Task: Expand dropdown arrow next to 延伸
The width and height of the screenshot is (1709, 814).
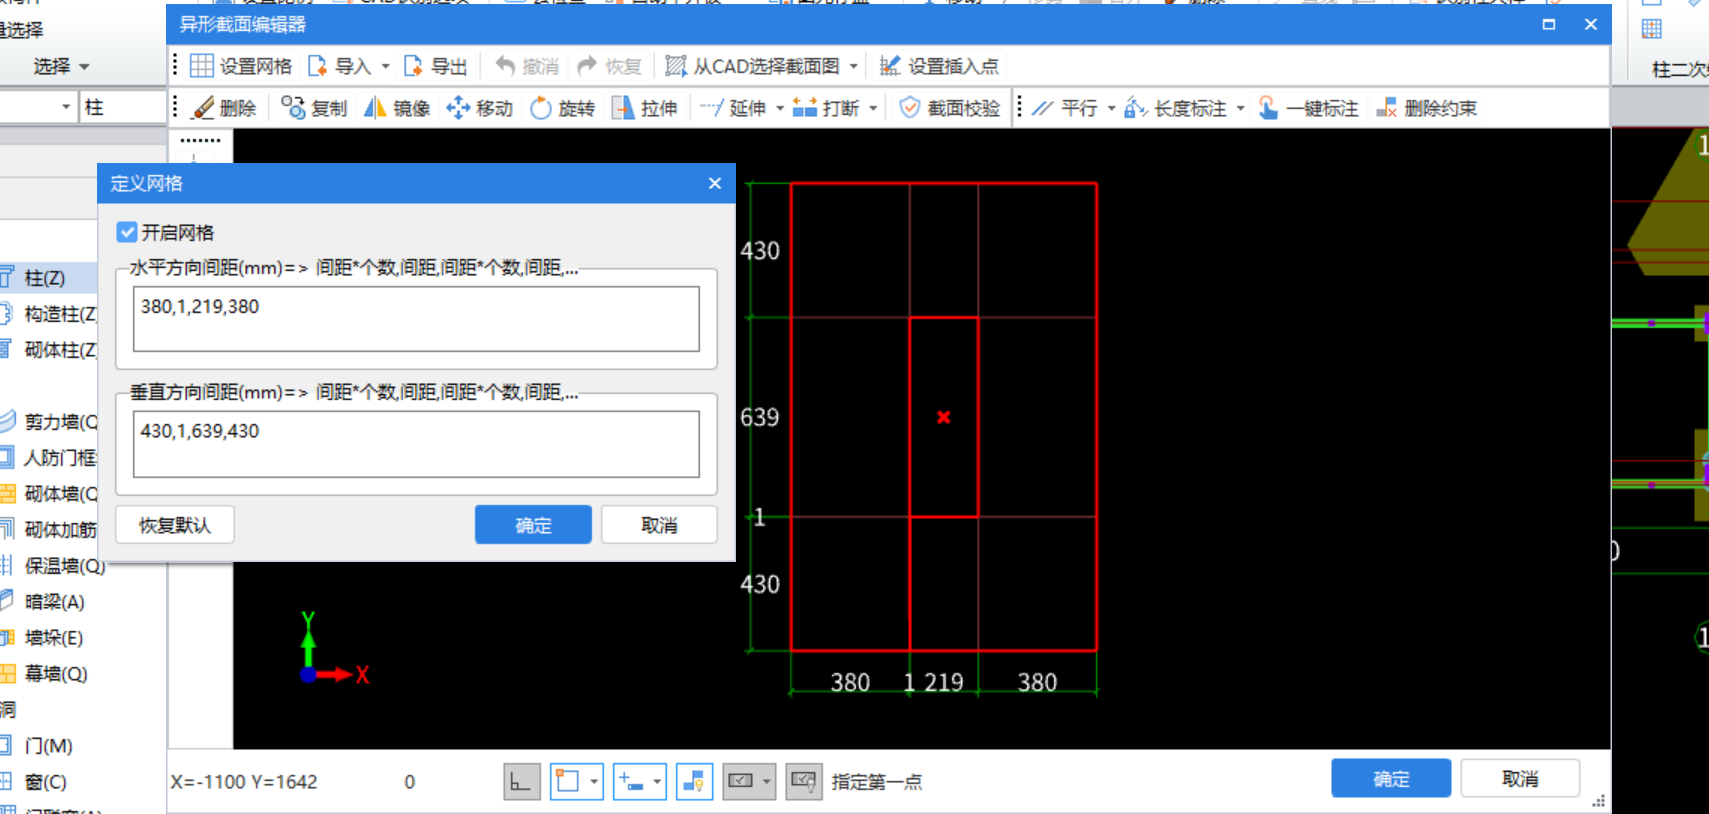Action: (779, 108)
